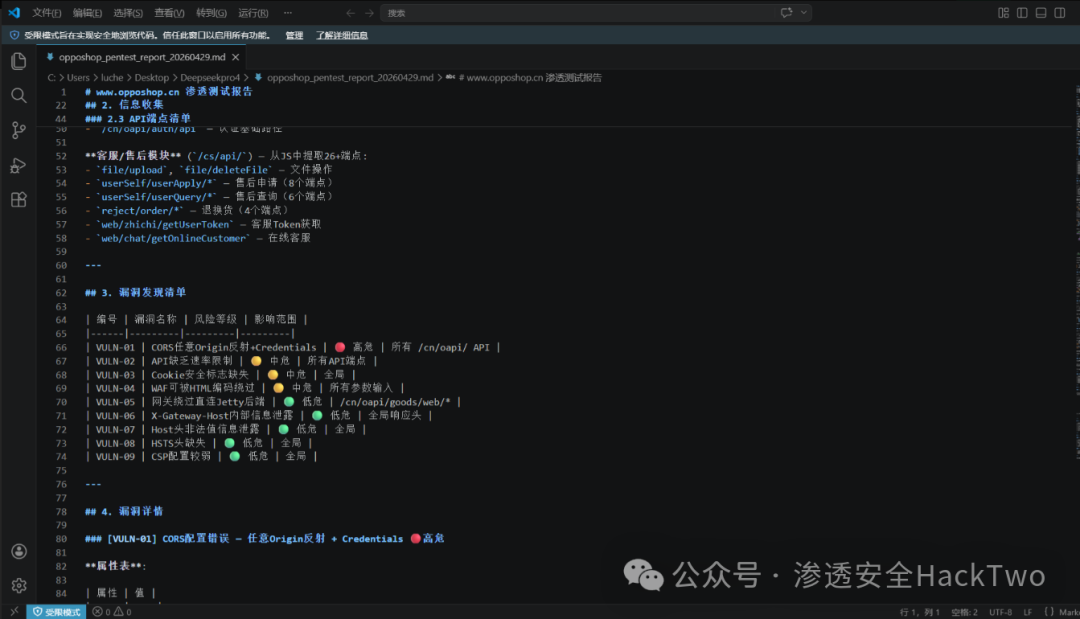Open the 查看(V) menu
The image size is (1080, 619).
(169, 13)
